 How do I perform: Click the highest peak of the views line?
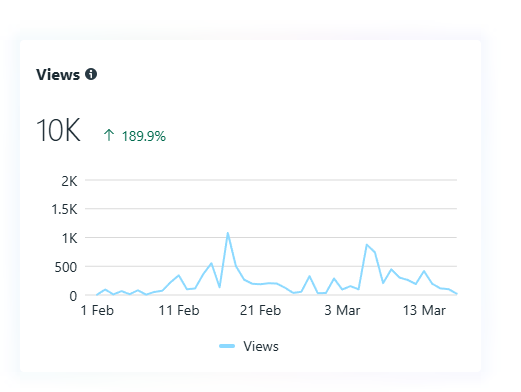[x=228, y=233]
